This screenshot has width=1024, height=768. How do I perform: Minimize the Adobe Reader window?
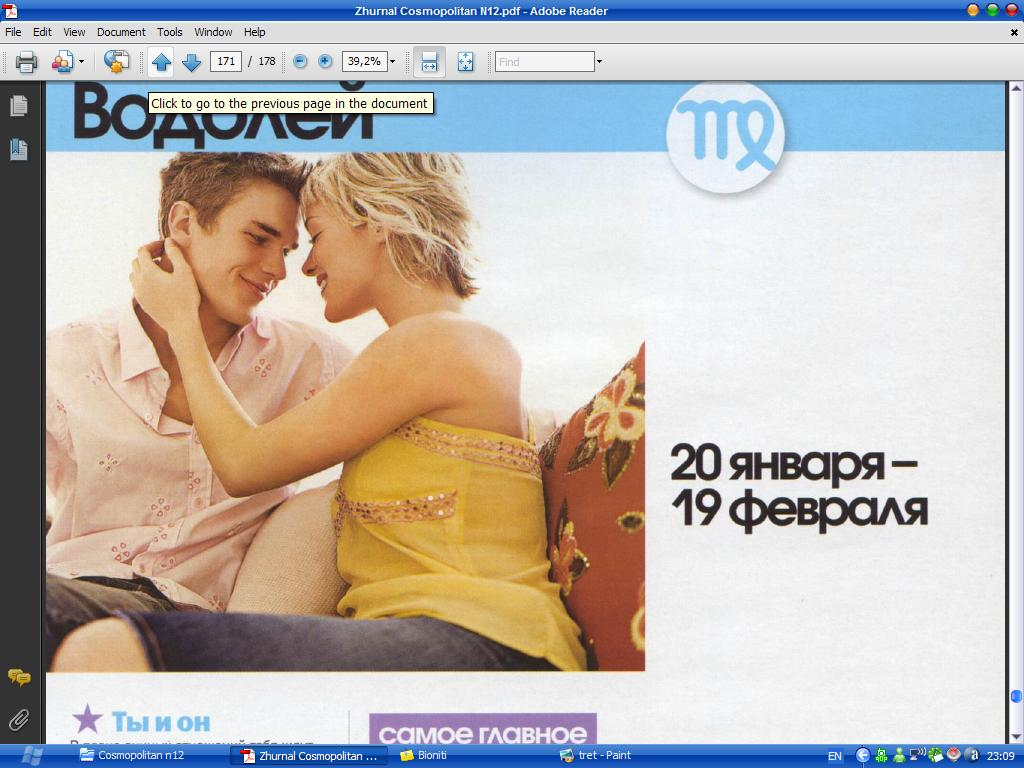(974, 10)
